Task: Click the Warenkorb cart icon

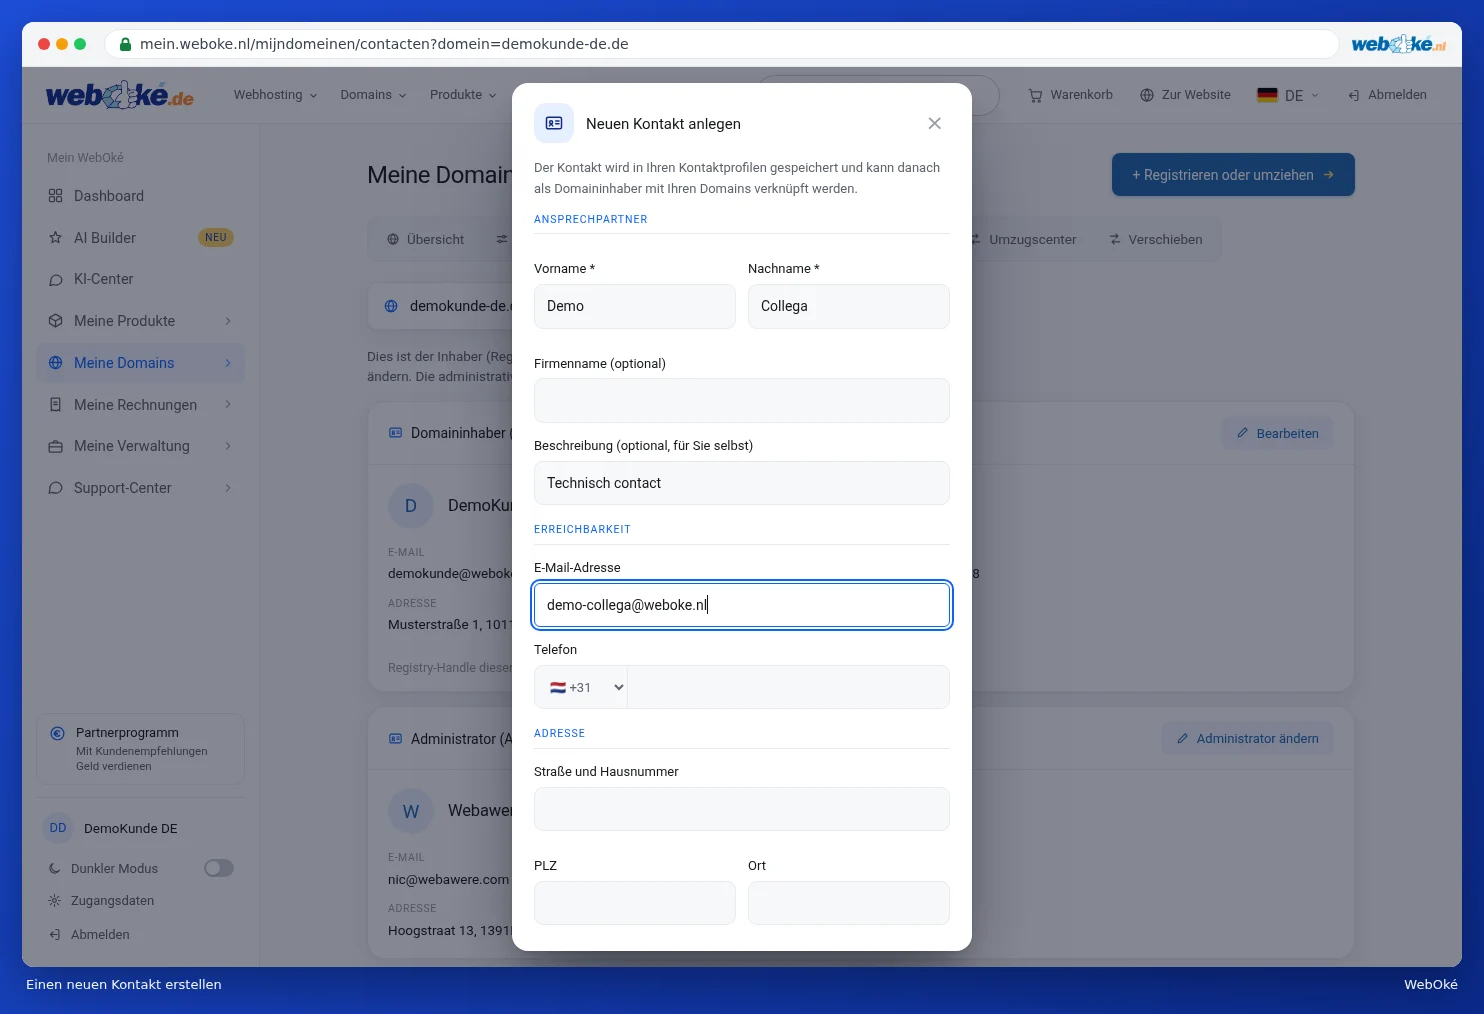Action: (x=1035, y=95)
